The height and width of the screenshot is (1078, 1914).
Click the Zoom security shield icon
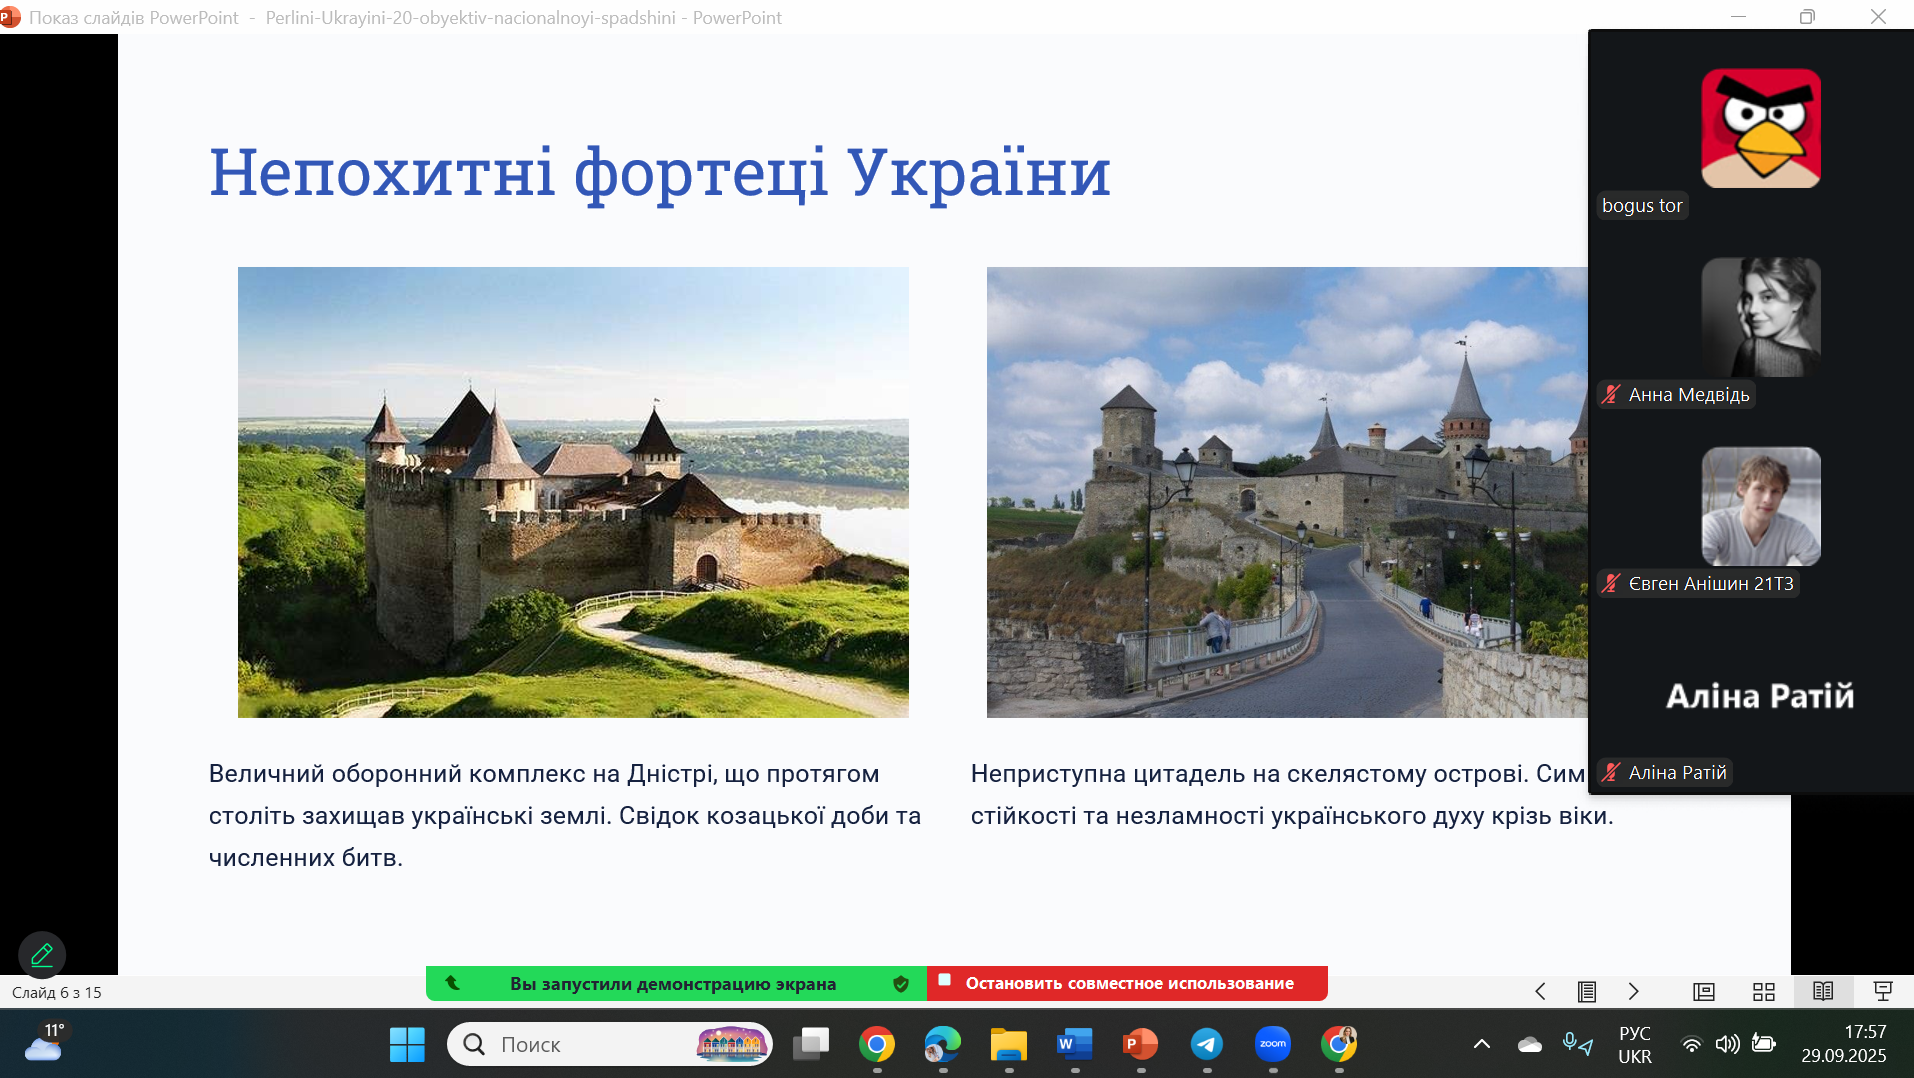point(900,984)
